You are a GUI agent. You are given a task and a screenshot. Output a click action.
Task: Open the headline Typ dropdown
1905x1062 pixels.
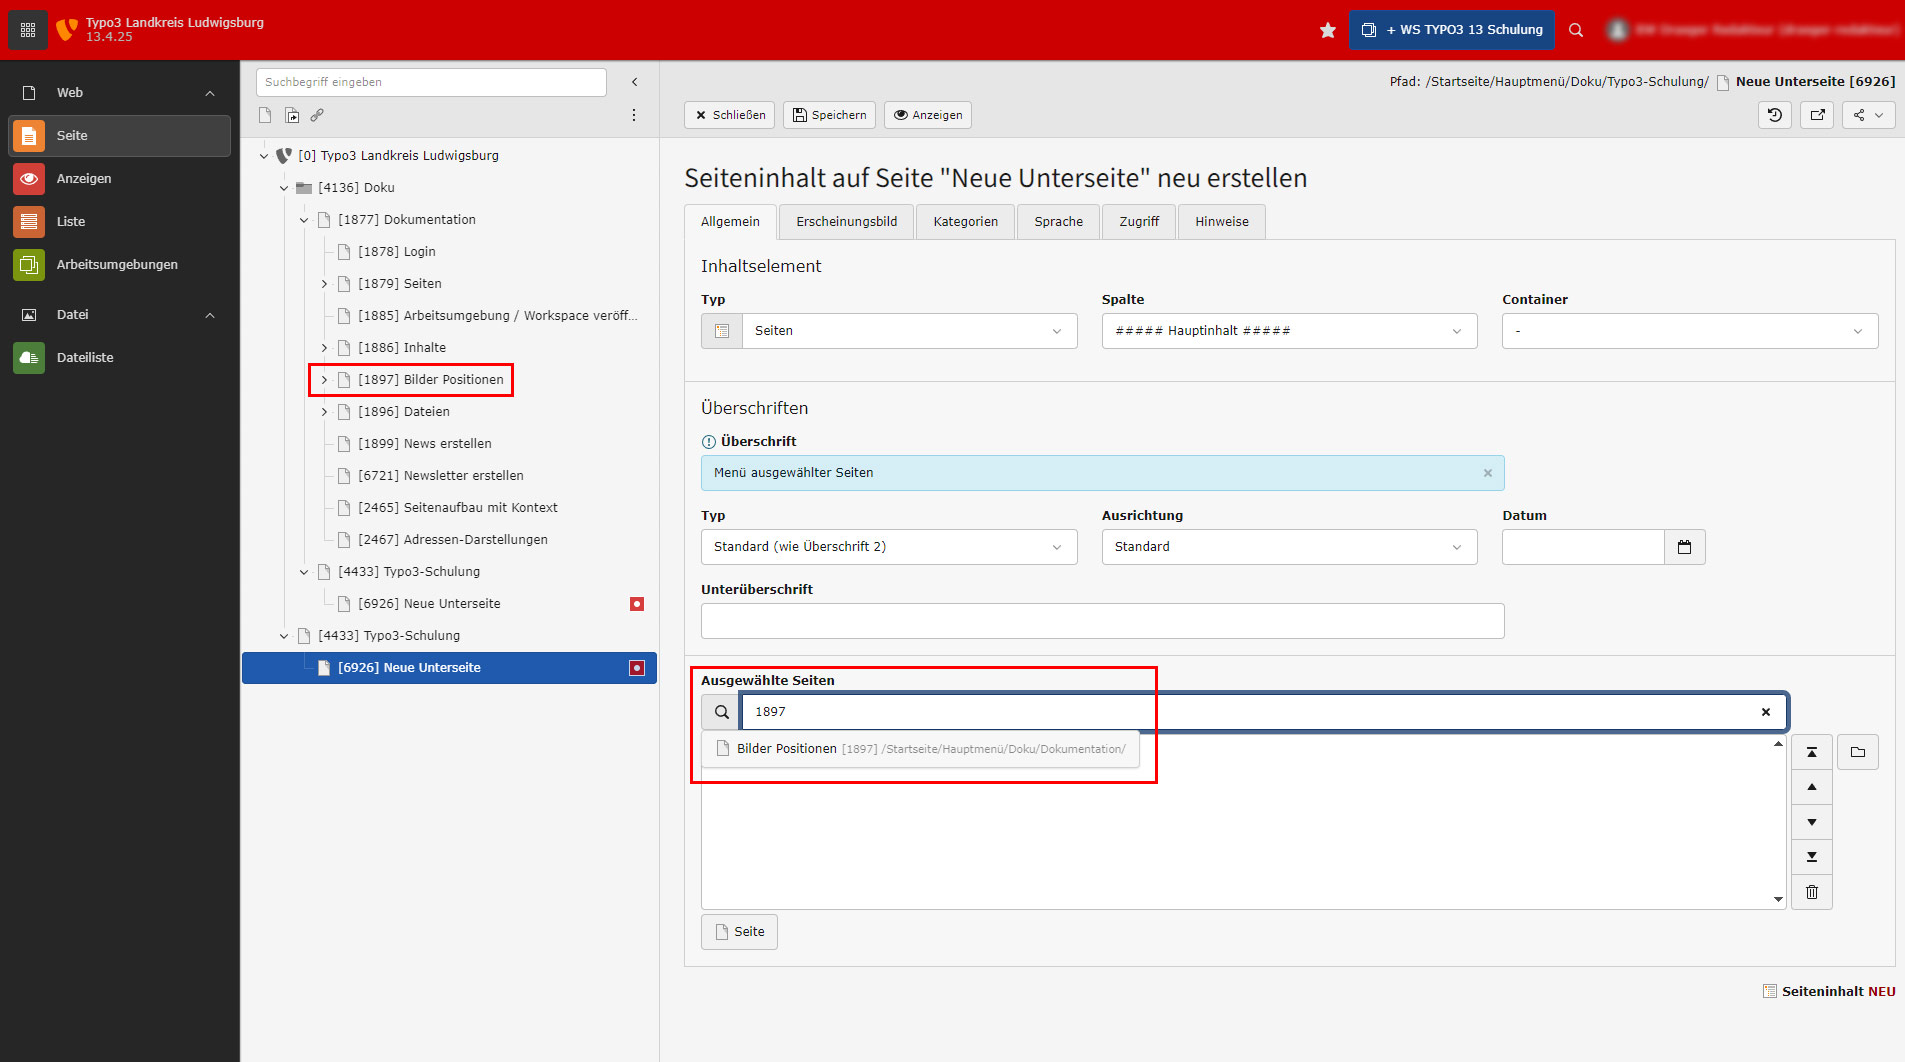click(888, 547)
